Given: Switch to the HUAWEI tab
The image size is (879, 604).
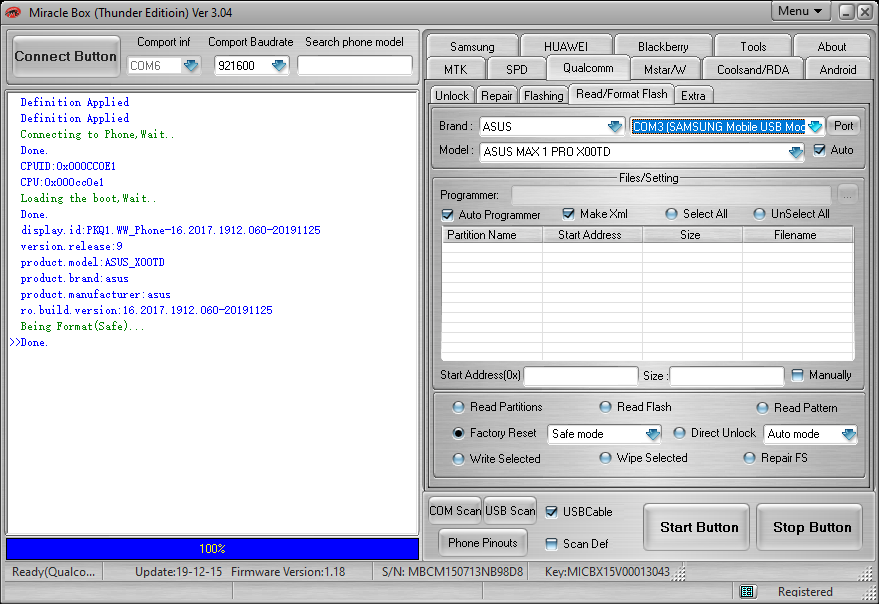Looking at the screenshot, I should click(x=566, y=47).
